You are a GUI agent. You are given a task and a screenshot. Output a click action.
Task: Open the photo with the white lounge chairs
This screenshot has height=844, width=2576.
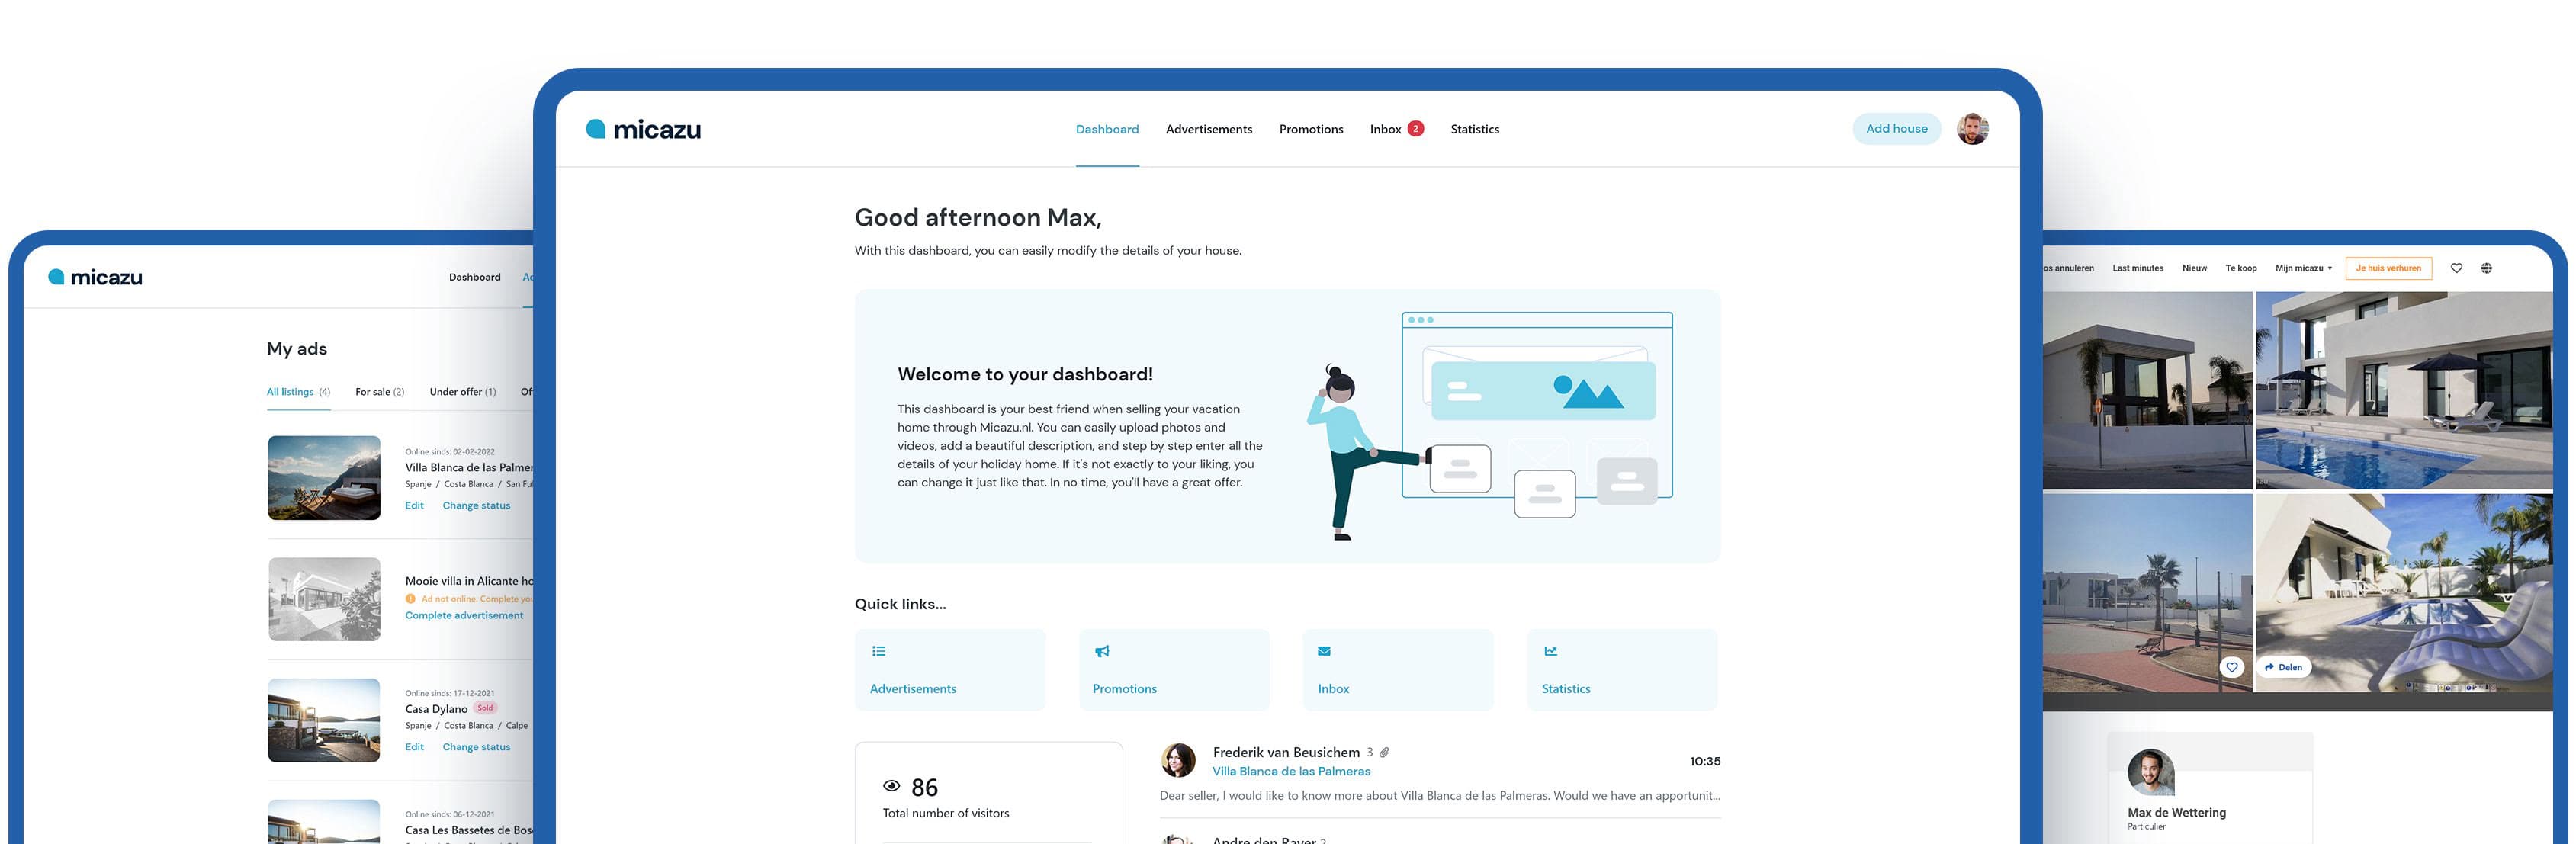coord(2404,593)
